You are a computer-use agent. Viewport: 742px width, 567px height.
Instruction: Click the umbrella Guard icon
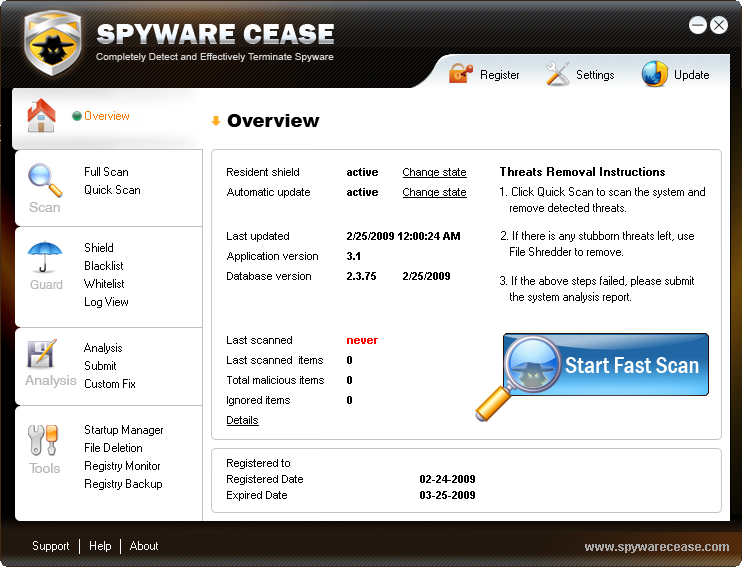point(44,256)
